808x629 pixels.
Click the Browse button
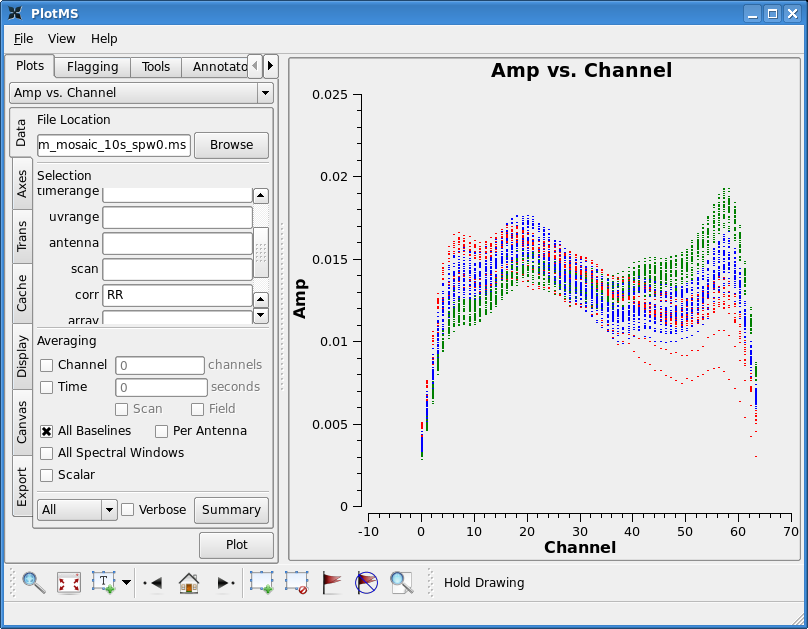[231, 145]
